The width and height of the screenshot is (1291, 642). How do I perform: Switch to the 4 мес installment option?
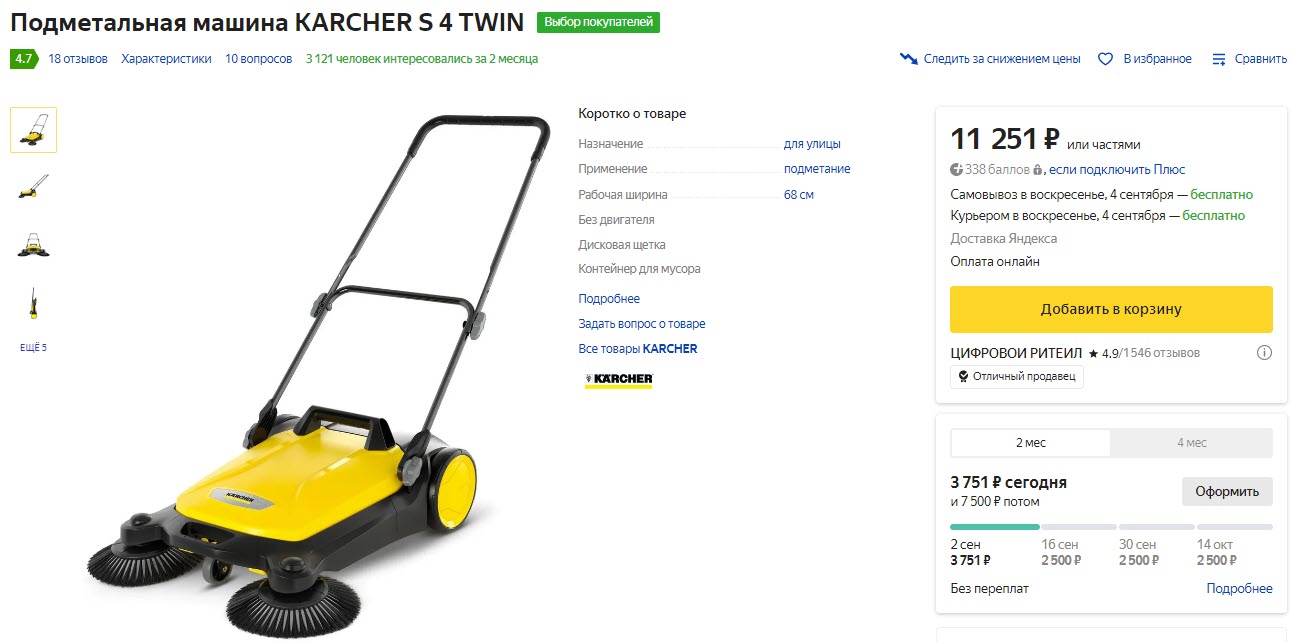[x=1191, y=443]
